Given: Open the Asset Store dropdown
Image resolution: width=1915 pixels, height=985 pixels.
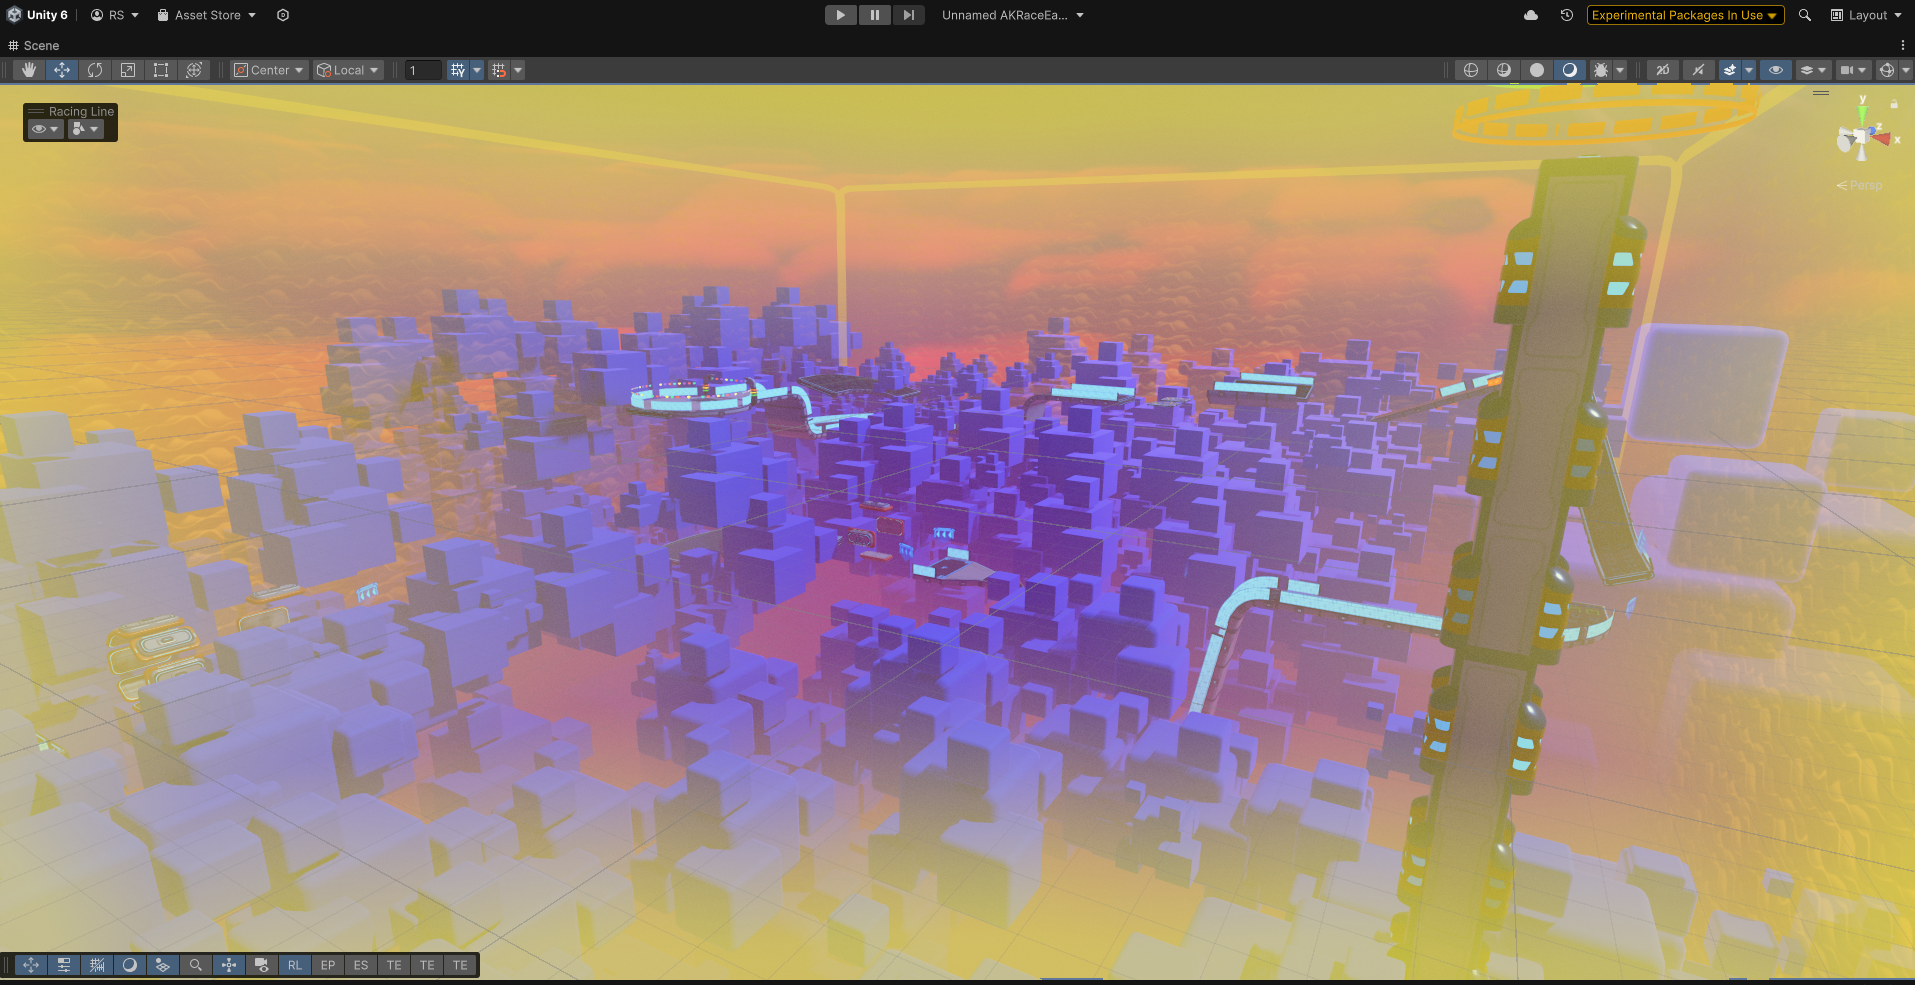Looking at the screenshot, I should pyautogui.click(x=207, y=15).
